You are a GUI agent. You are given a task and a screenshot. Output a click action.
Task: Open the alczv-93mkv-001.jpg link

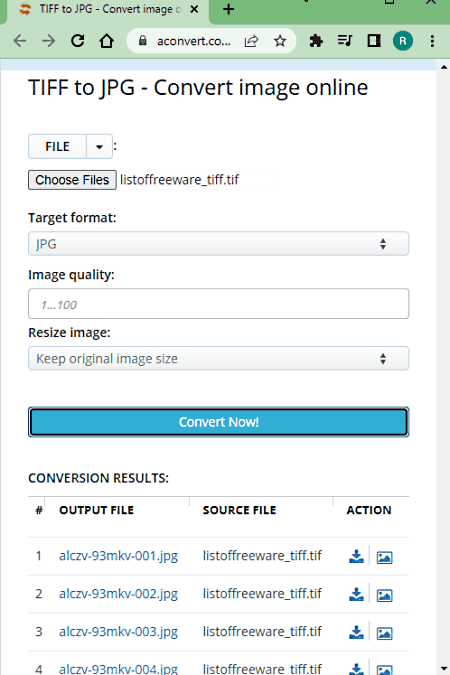pos(118,556)
